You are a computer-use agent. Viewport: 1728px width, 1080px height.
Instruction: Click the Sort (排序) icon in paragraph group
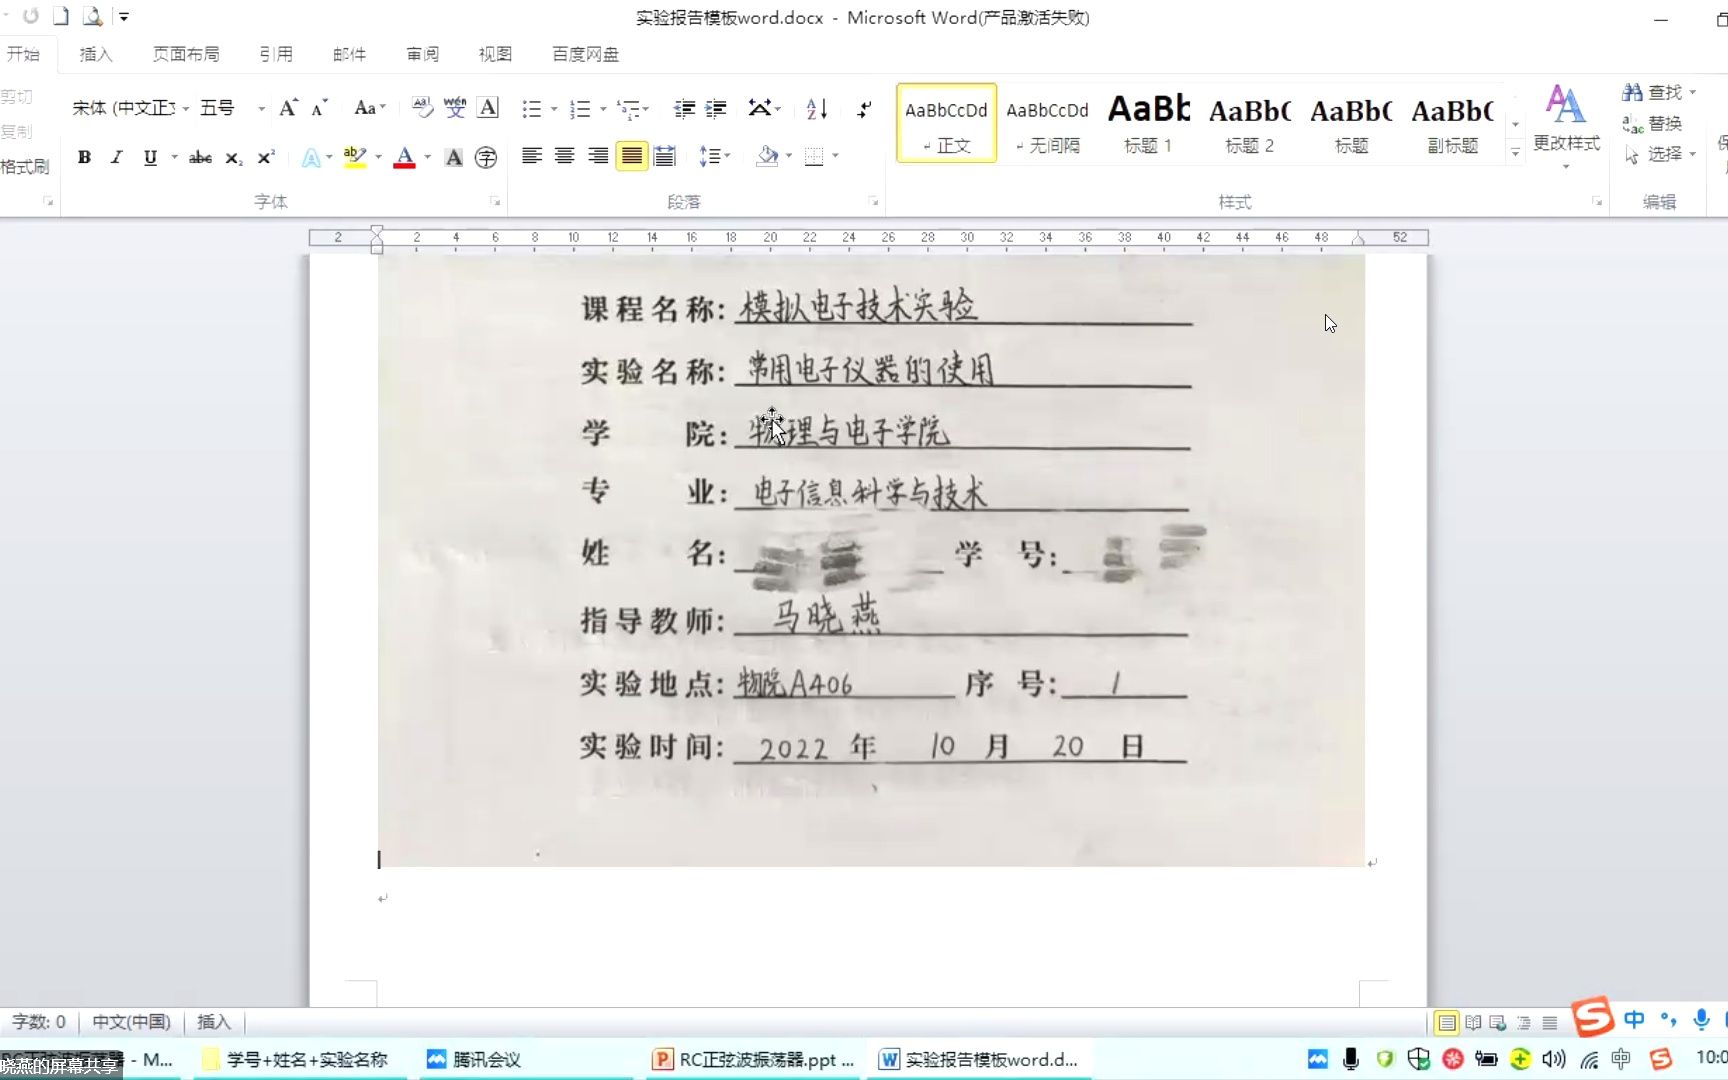pyautogui.click(x=816, y=108)
